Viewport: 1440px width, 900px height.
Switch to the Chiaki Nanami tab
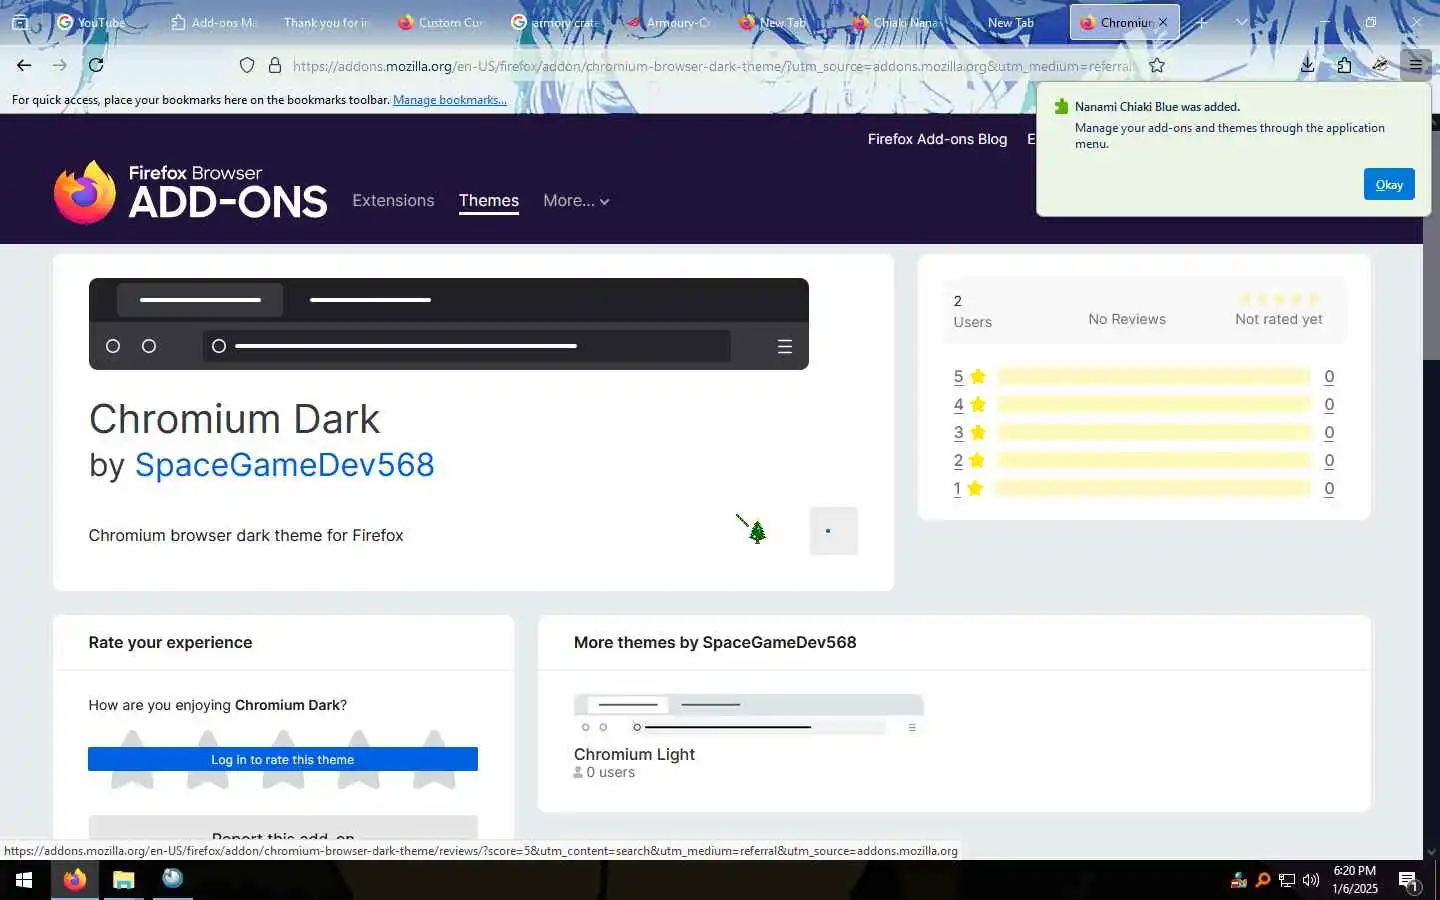896,22
